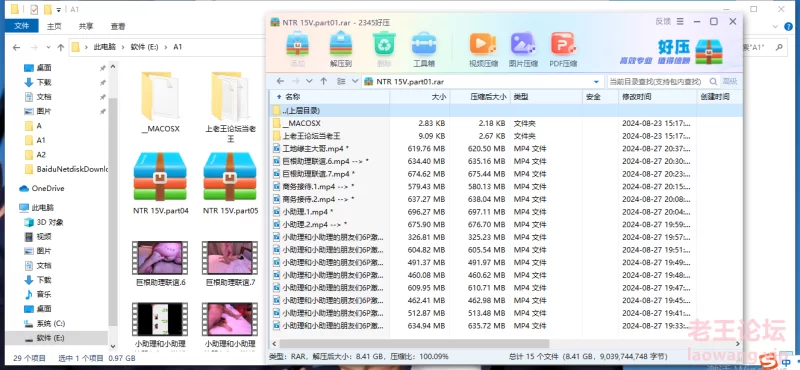Open the 好压 hamburger menu icon
Image resolution: width=800 pixels, height=370 pixels.
pyautogui.click(x=680, y=21)
